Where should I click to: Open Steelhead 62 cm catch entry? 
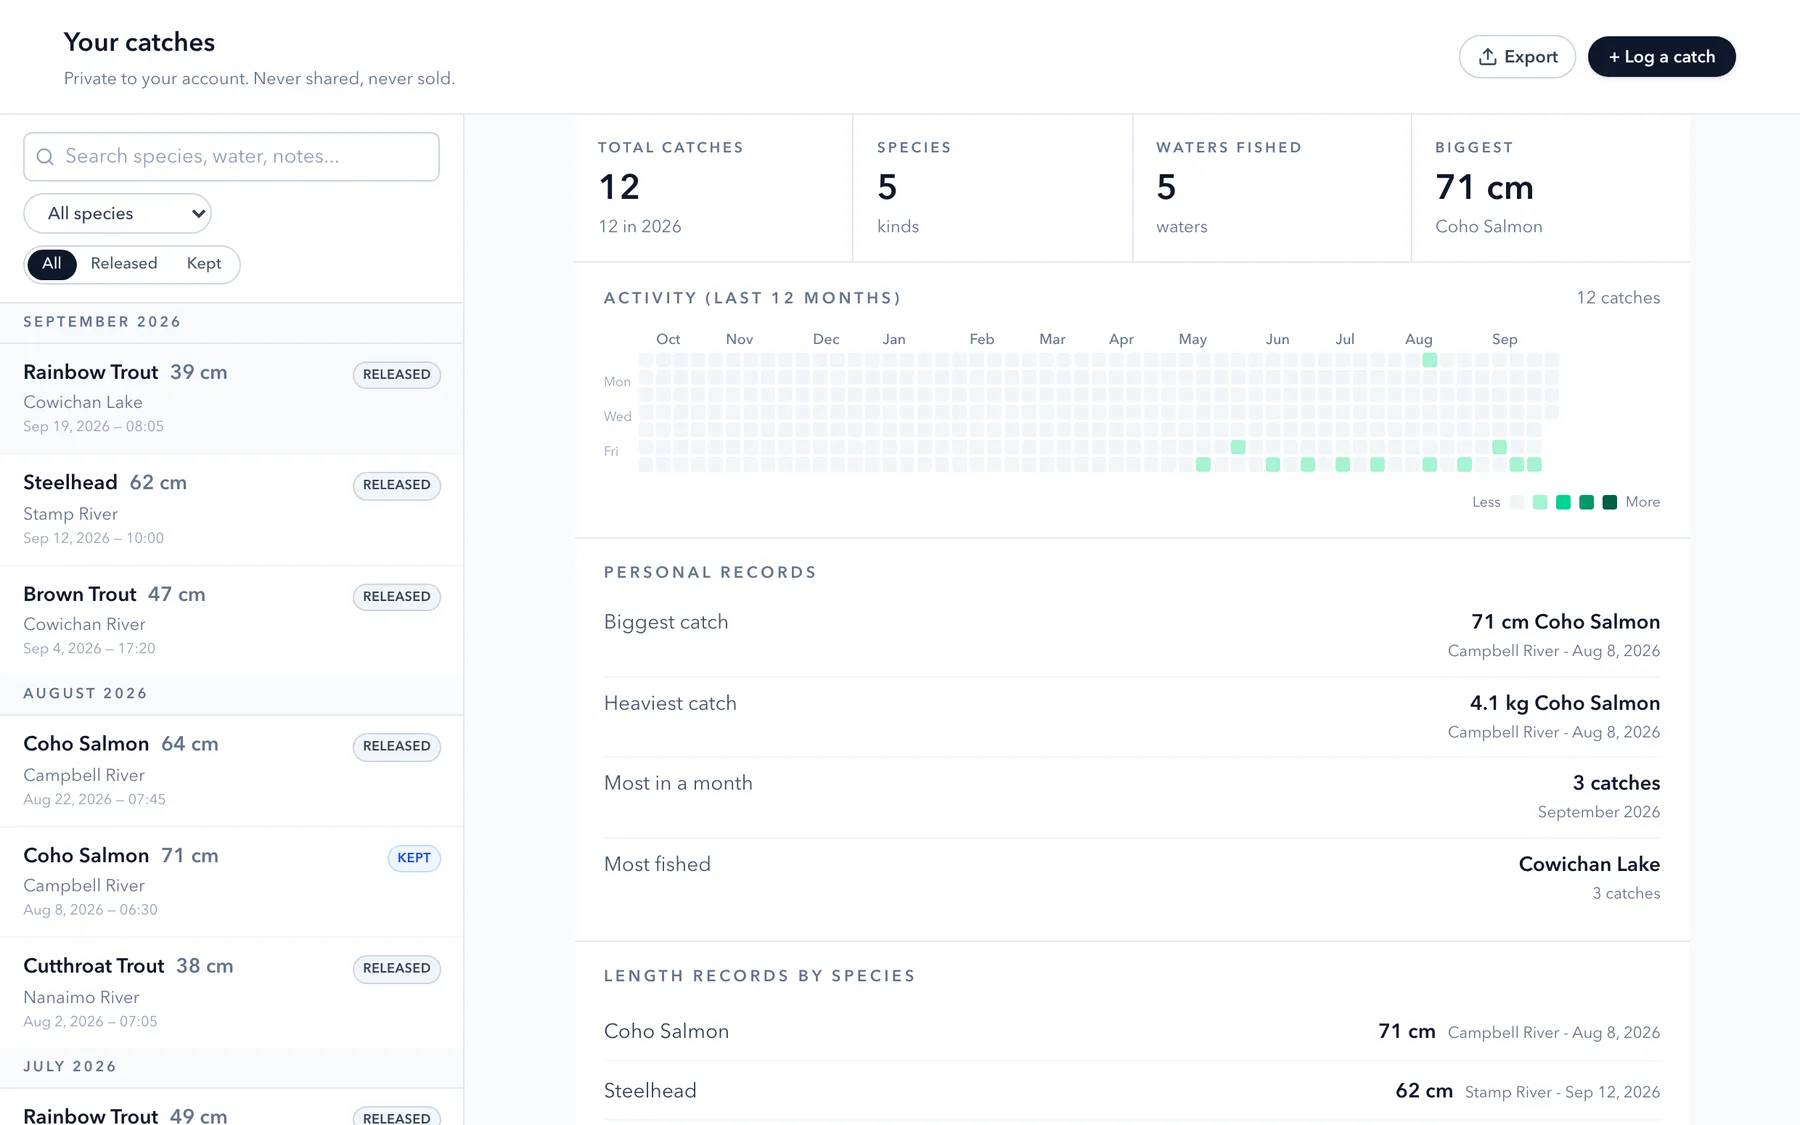[x=231, y=510]
